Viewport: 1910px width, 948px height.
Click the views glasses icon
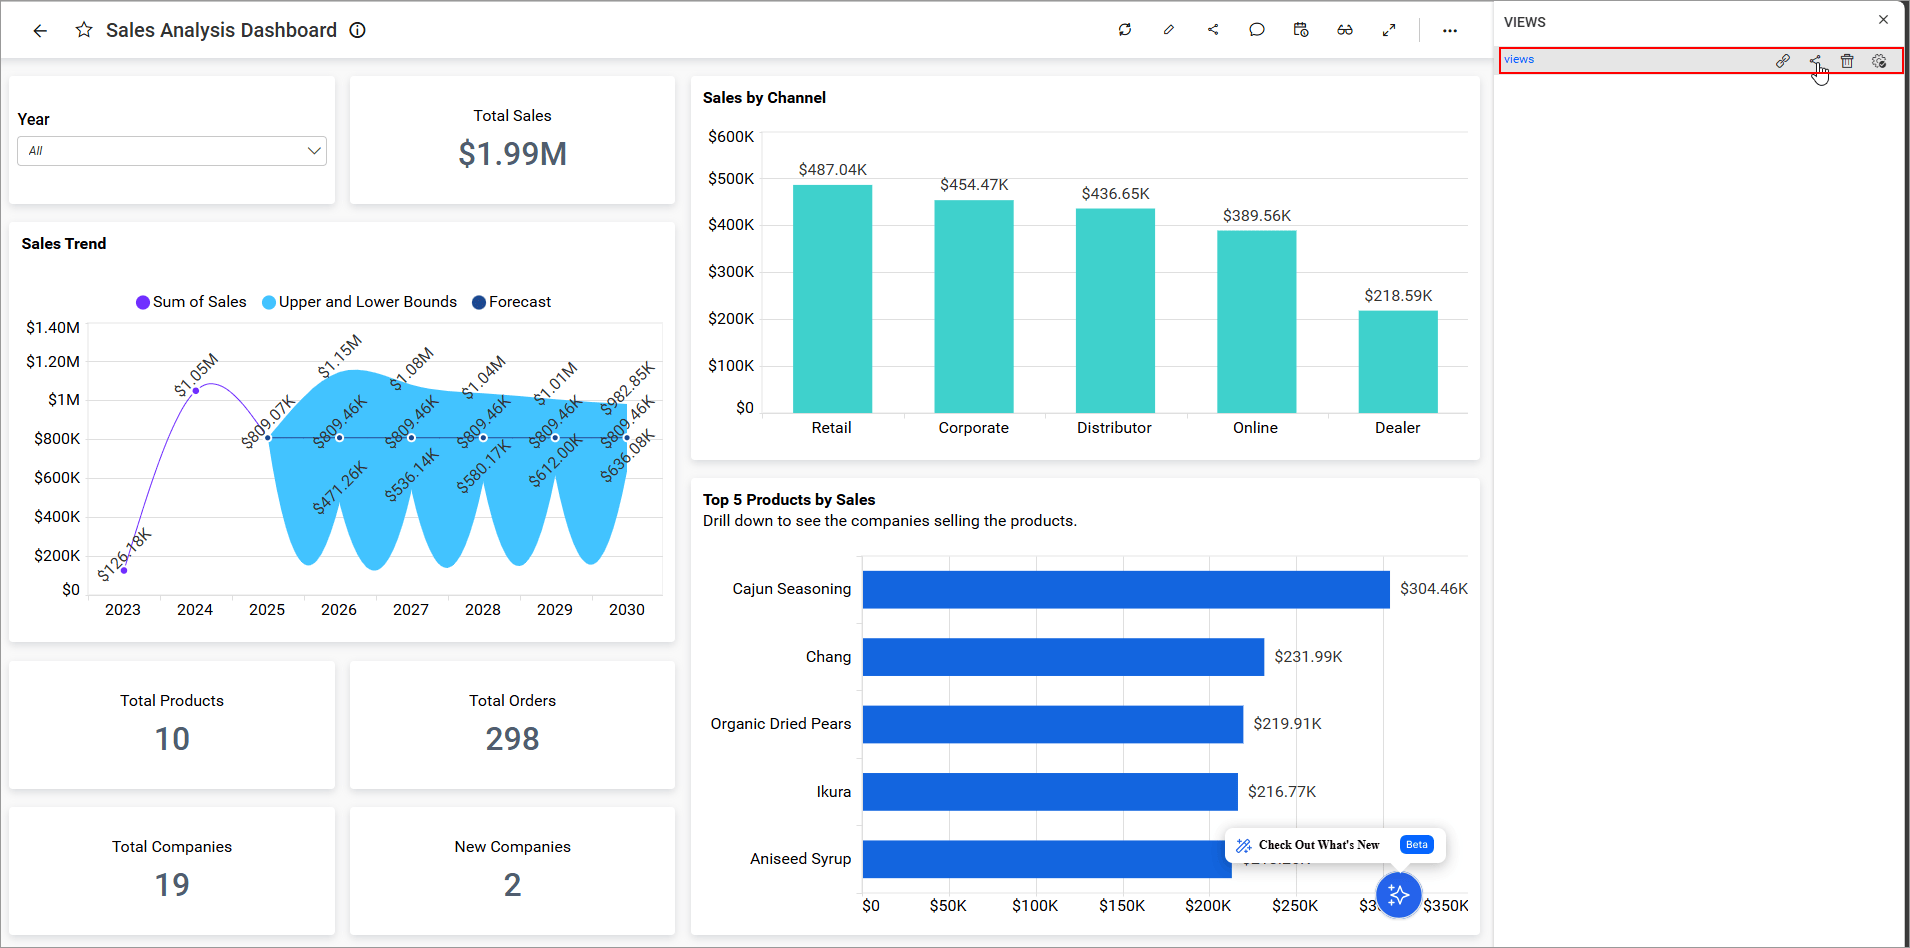pyautogui.click(x=1345, y=30)
